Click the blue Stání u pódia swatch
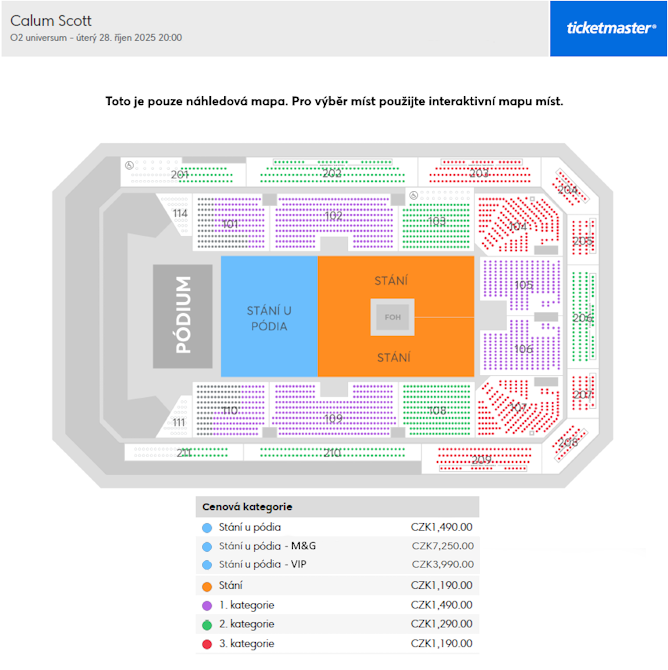 pos(207,528)
